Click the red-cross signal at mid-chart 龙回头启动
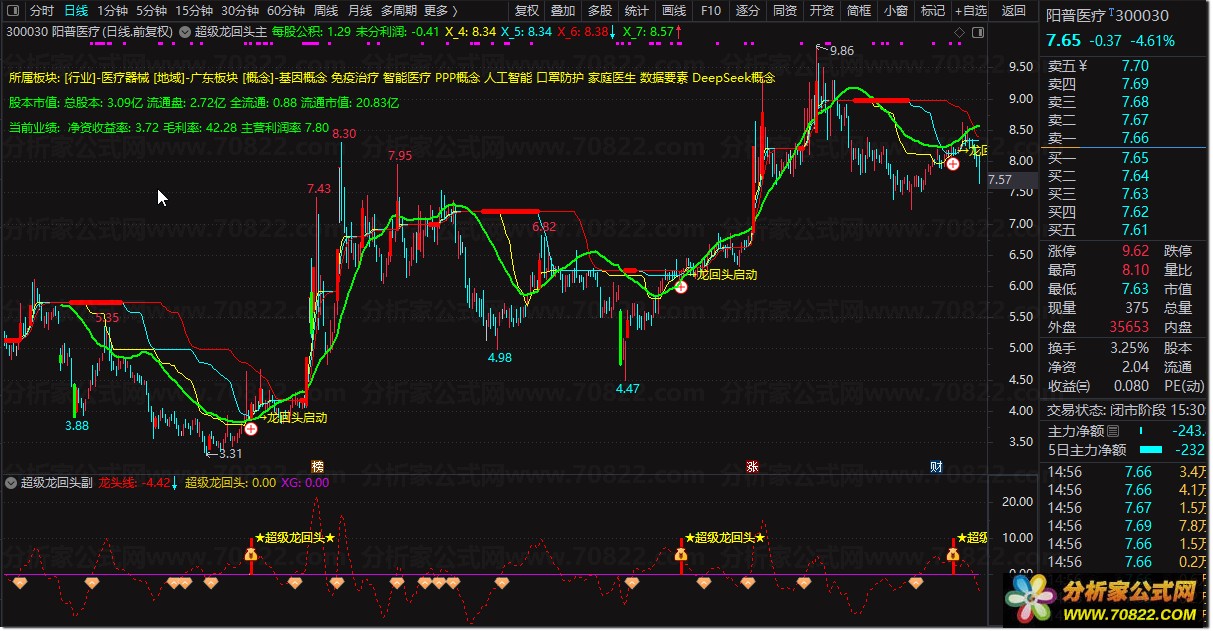1213x631 pixels. pyautogui.click(x=681, y=287)
